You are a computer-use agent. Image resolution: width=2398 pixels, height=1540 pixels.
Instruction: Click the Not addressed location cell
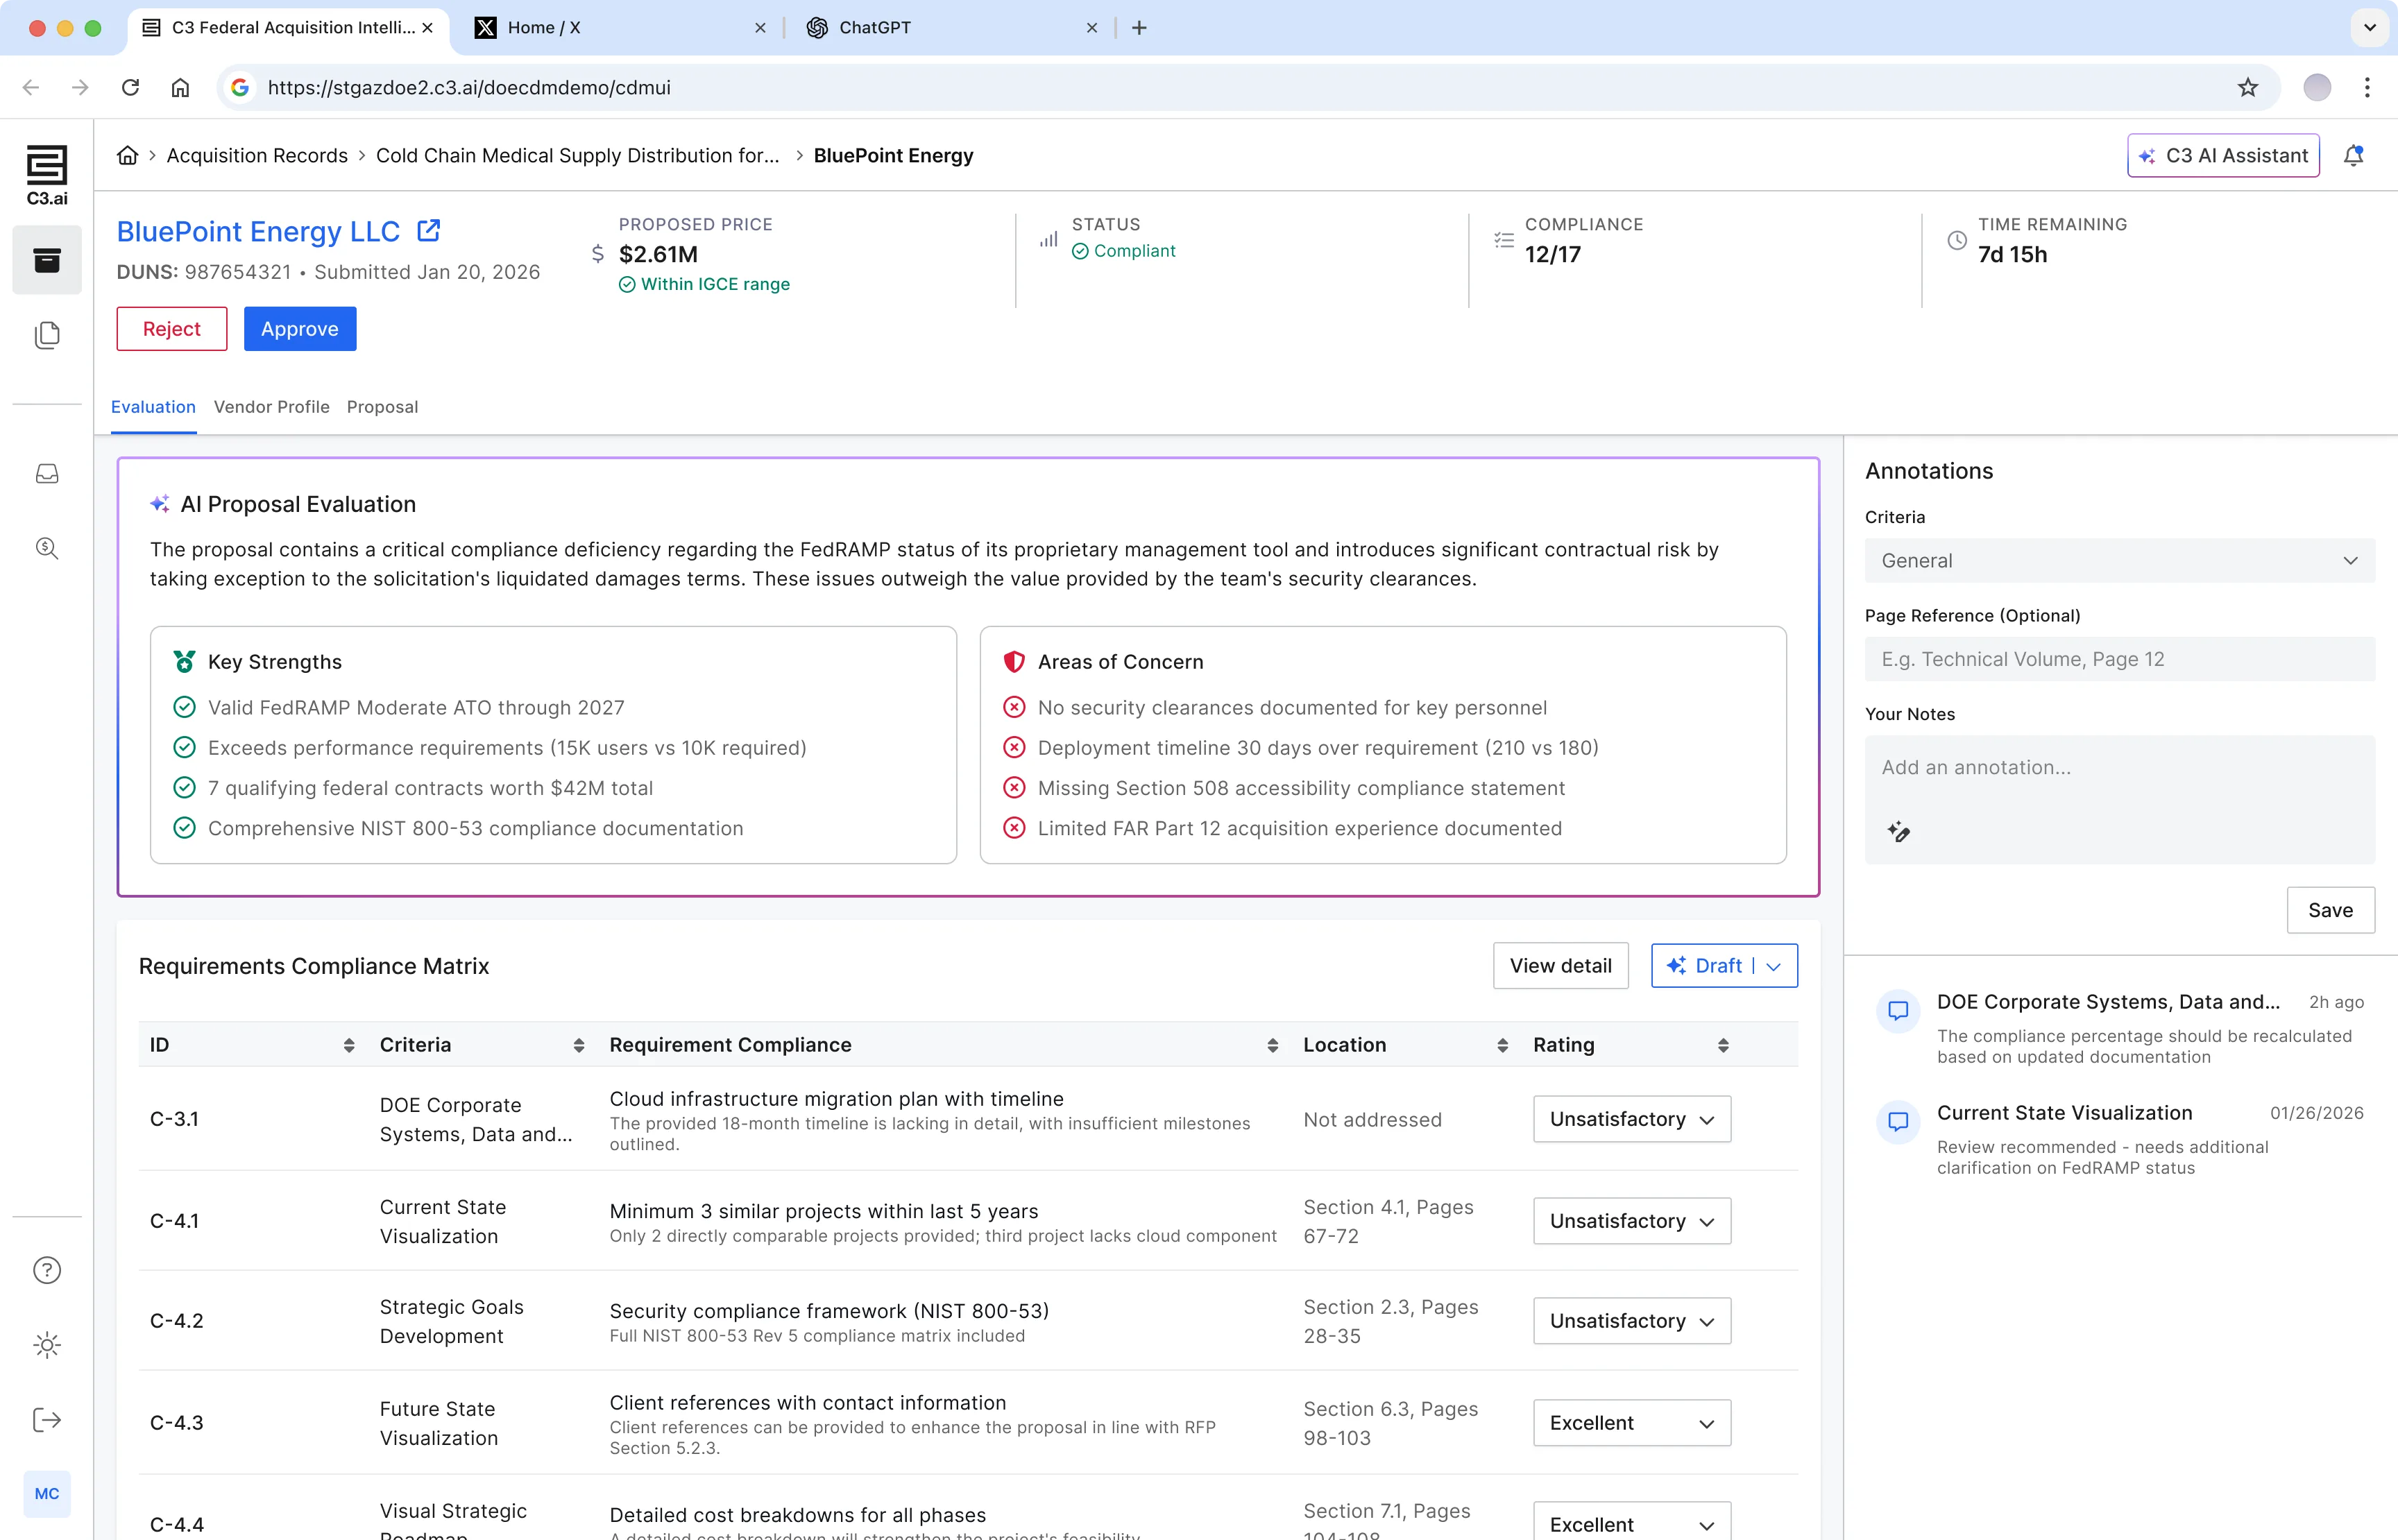[x=1372, y=1120]
